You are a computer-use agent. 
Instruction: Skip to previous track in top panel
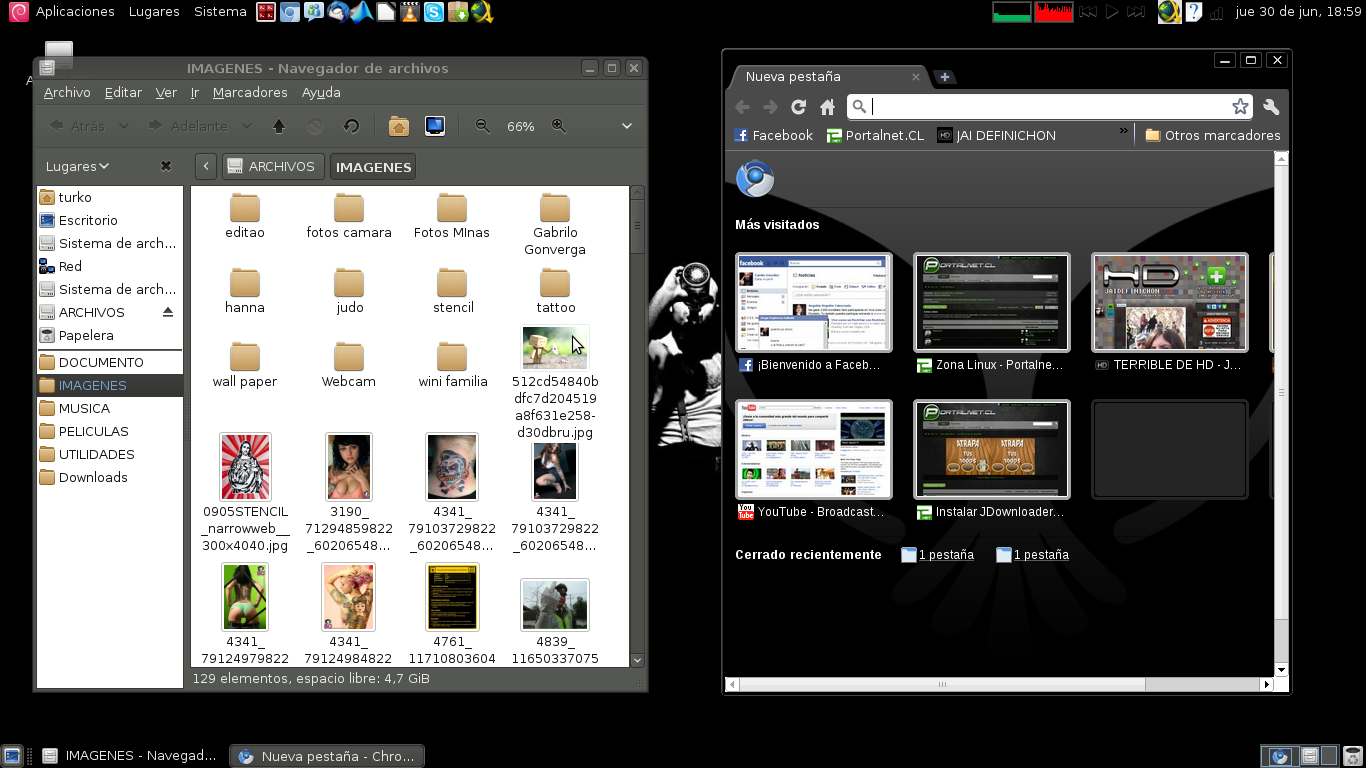pos(1088,12)
